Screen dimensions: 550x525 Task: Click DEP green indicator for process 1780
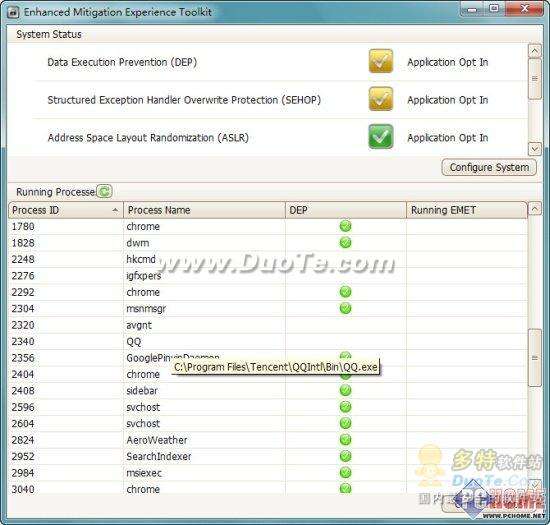click(346, 226)
